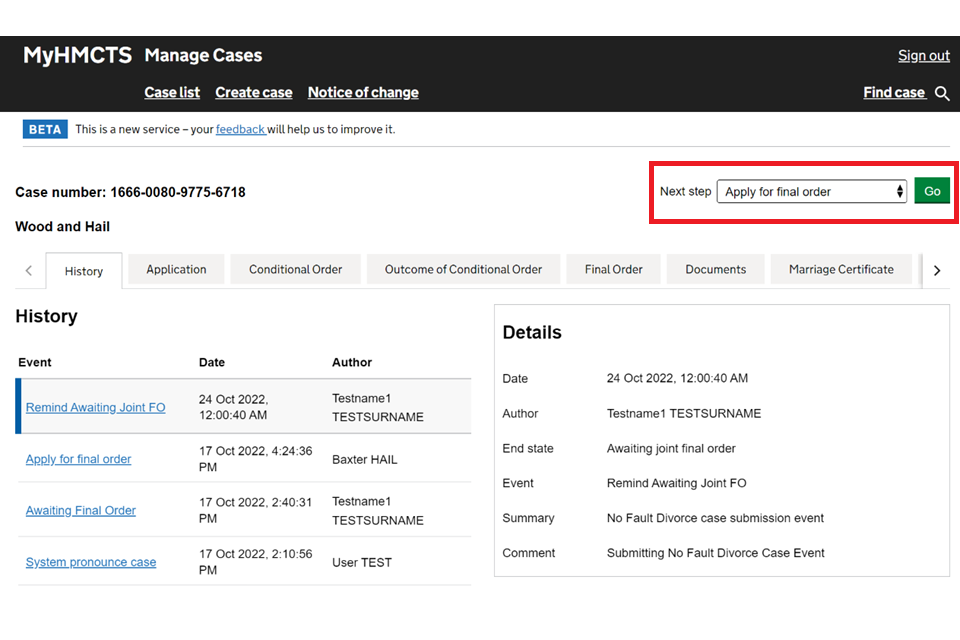Viewport: 960px width, 640px height.
Task: Open the Apply for final order event link
Action: tap(78, 459)
